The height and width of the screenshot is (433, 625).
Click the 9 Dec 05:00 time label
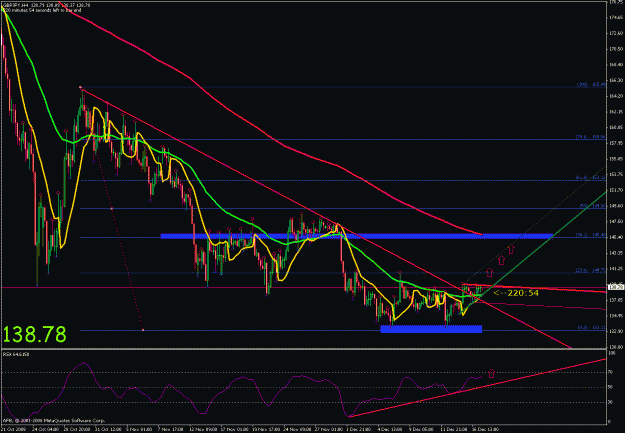(x=422, y=429)
